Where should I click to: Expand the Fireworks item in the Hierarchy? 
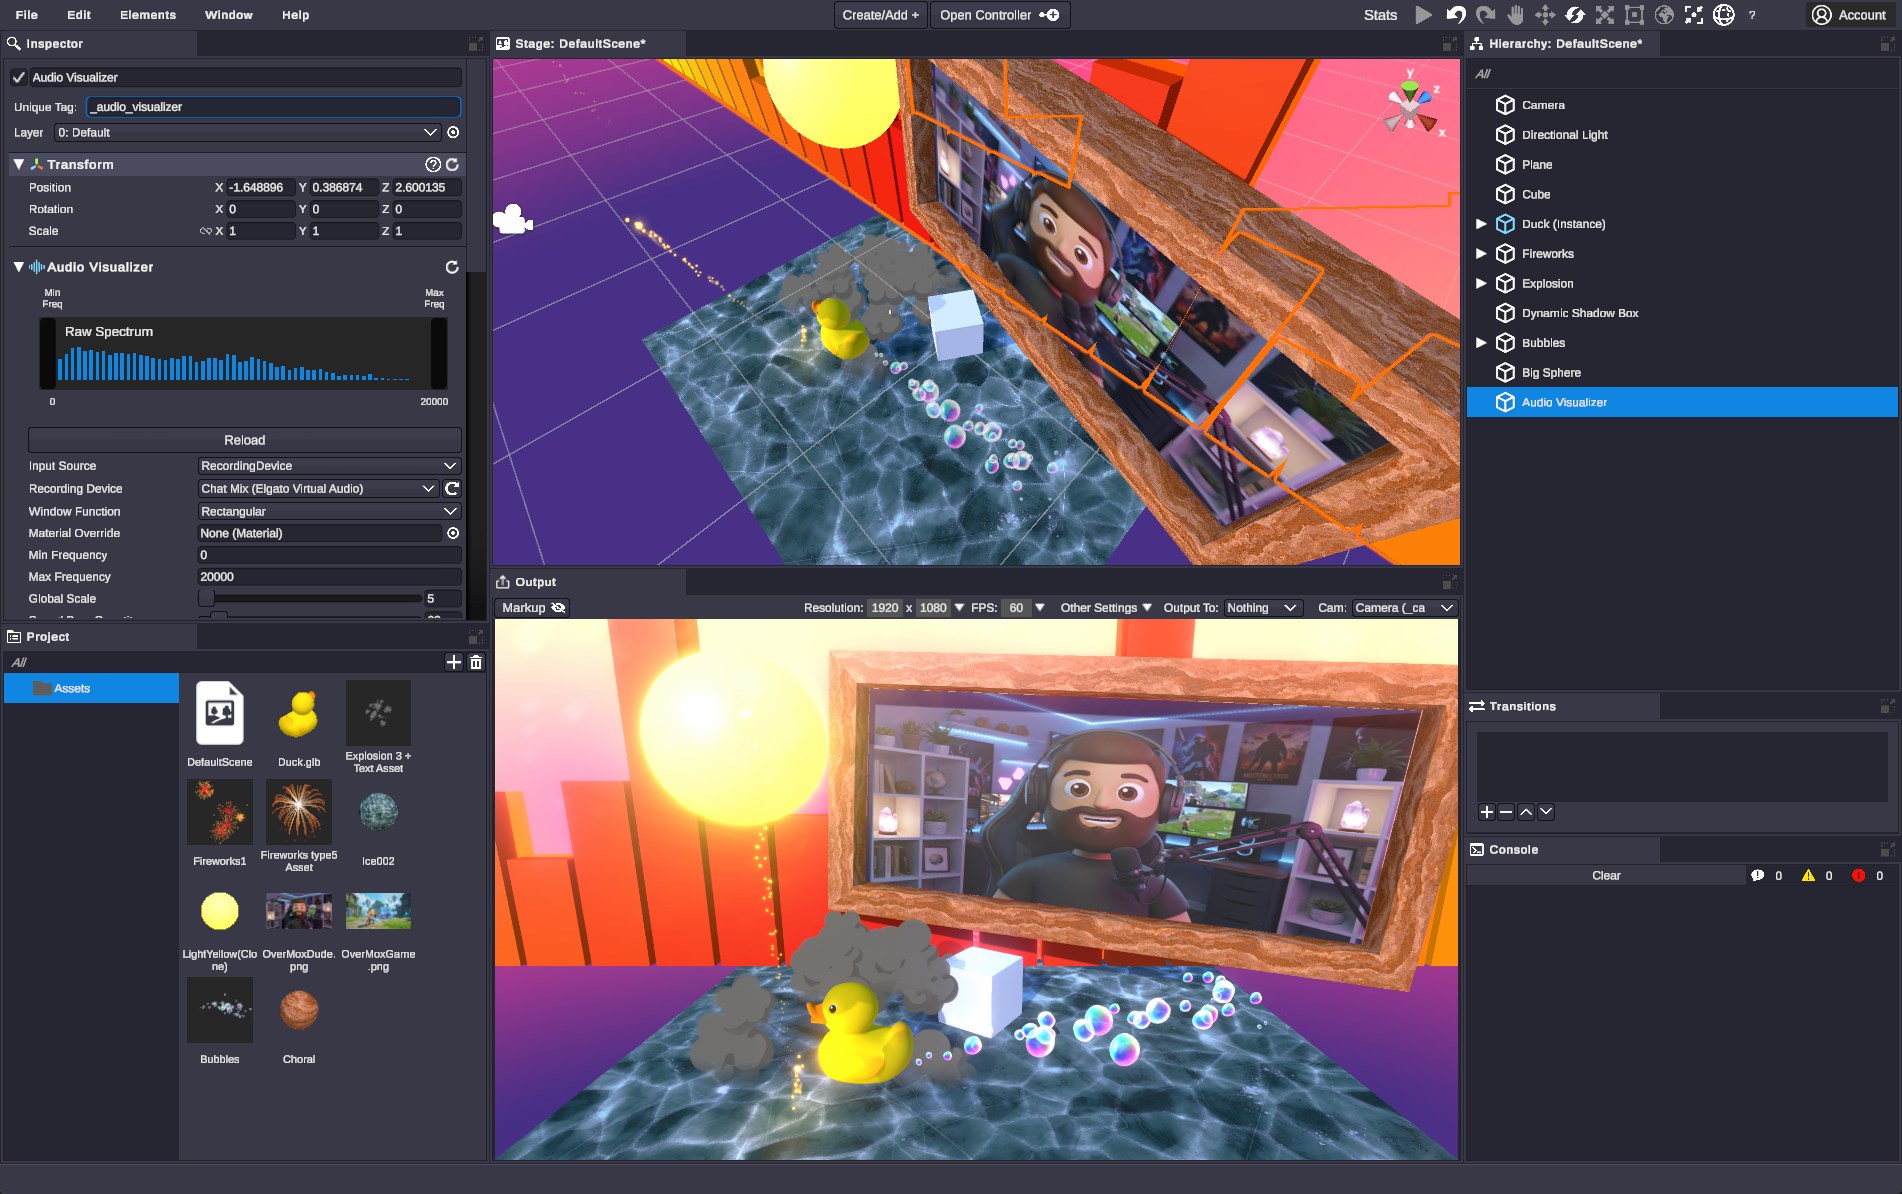[x=1481, y=253]
